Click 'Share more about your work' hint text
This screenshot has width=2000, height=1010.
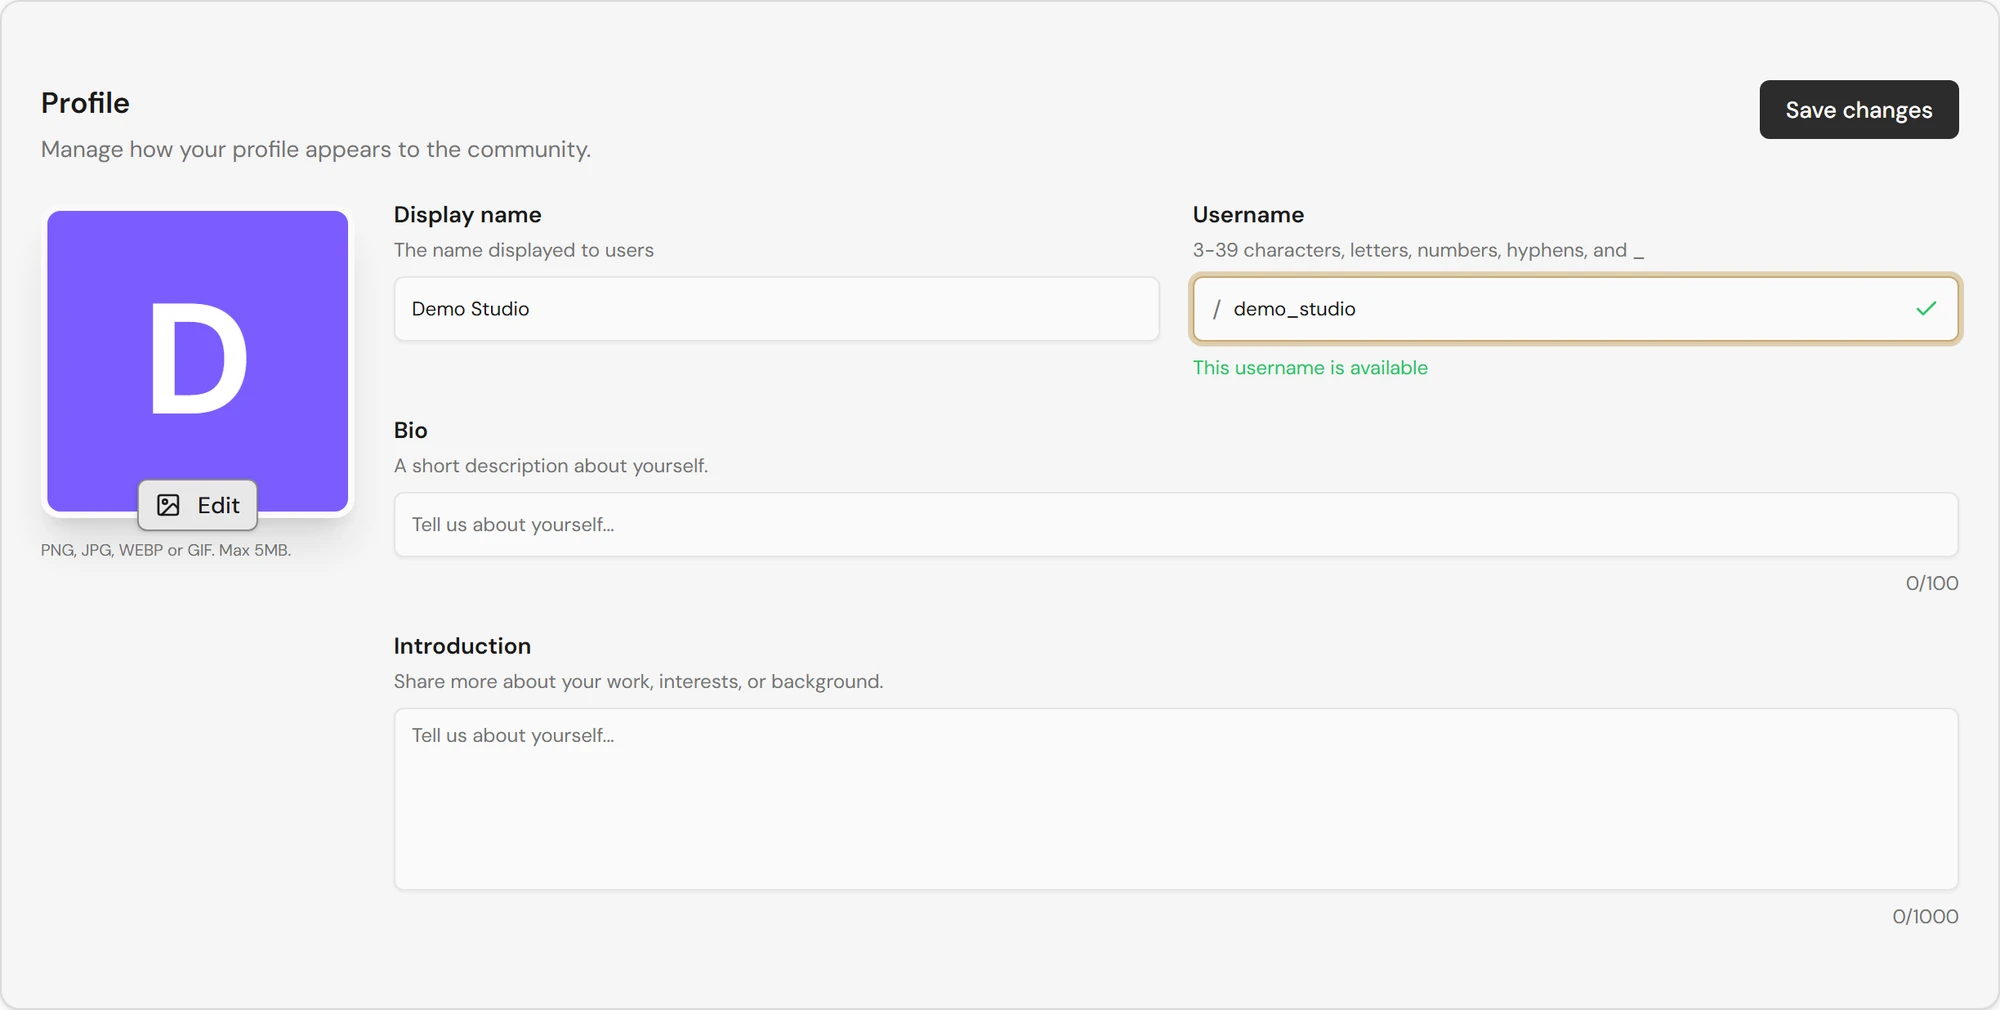point(638,681)
